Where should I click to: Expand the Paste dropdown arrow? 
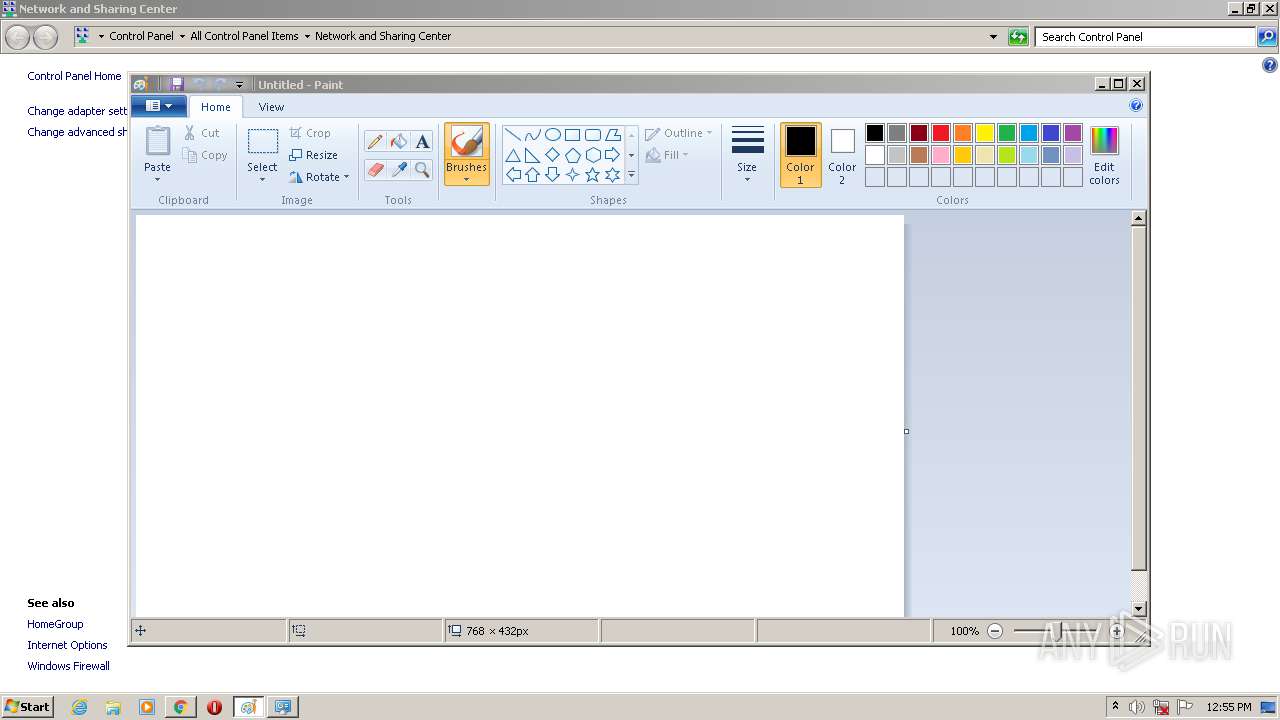pos(157,180)
